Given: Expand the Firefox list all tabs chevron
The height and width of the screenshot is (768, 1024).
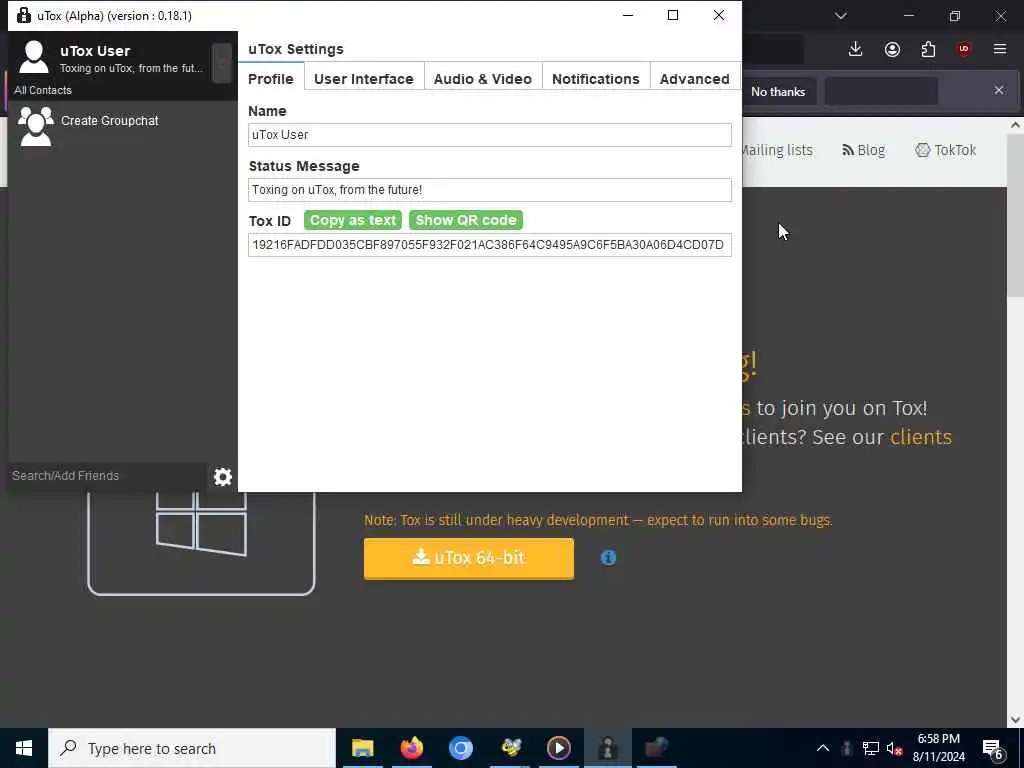Looking at the screenshot, I should point(840,16).
